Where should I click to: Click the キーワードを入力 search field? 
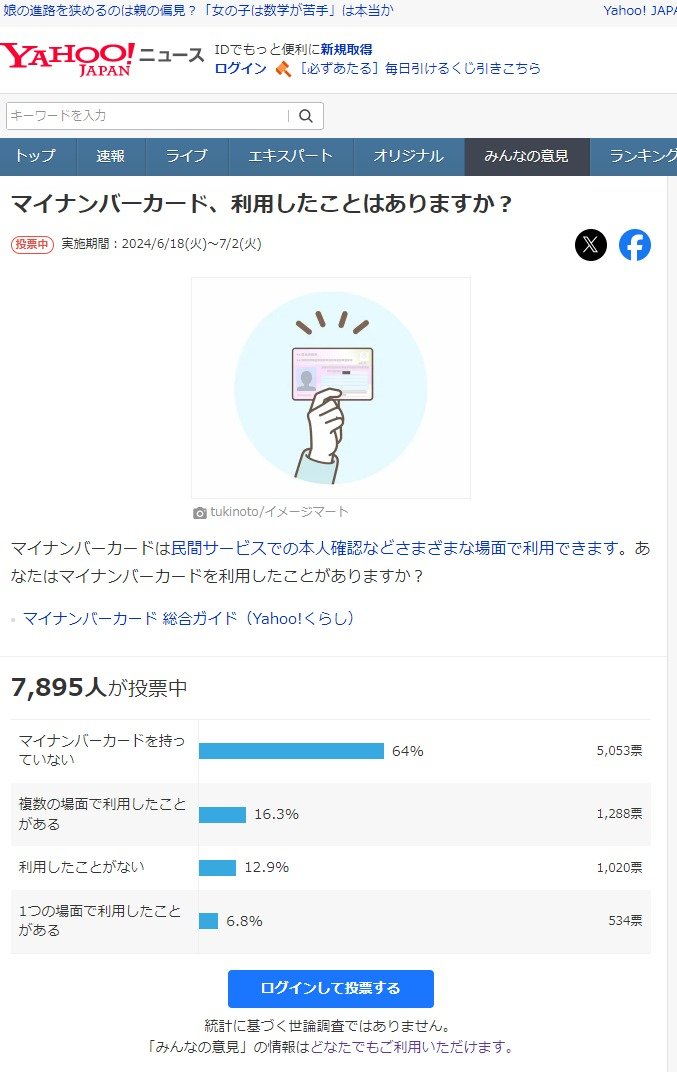tap(147, 116)
